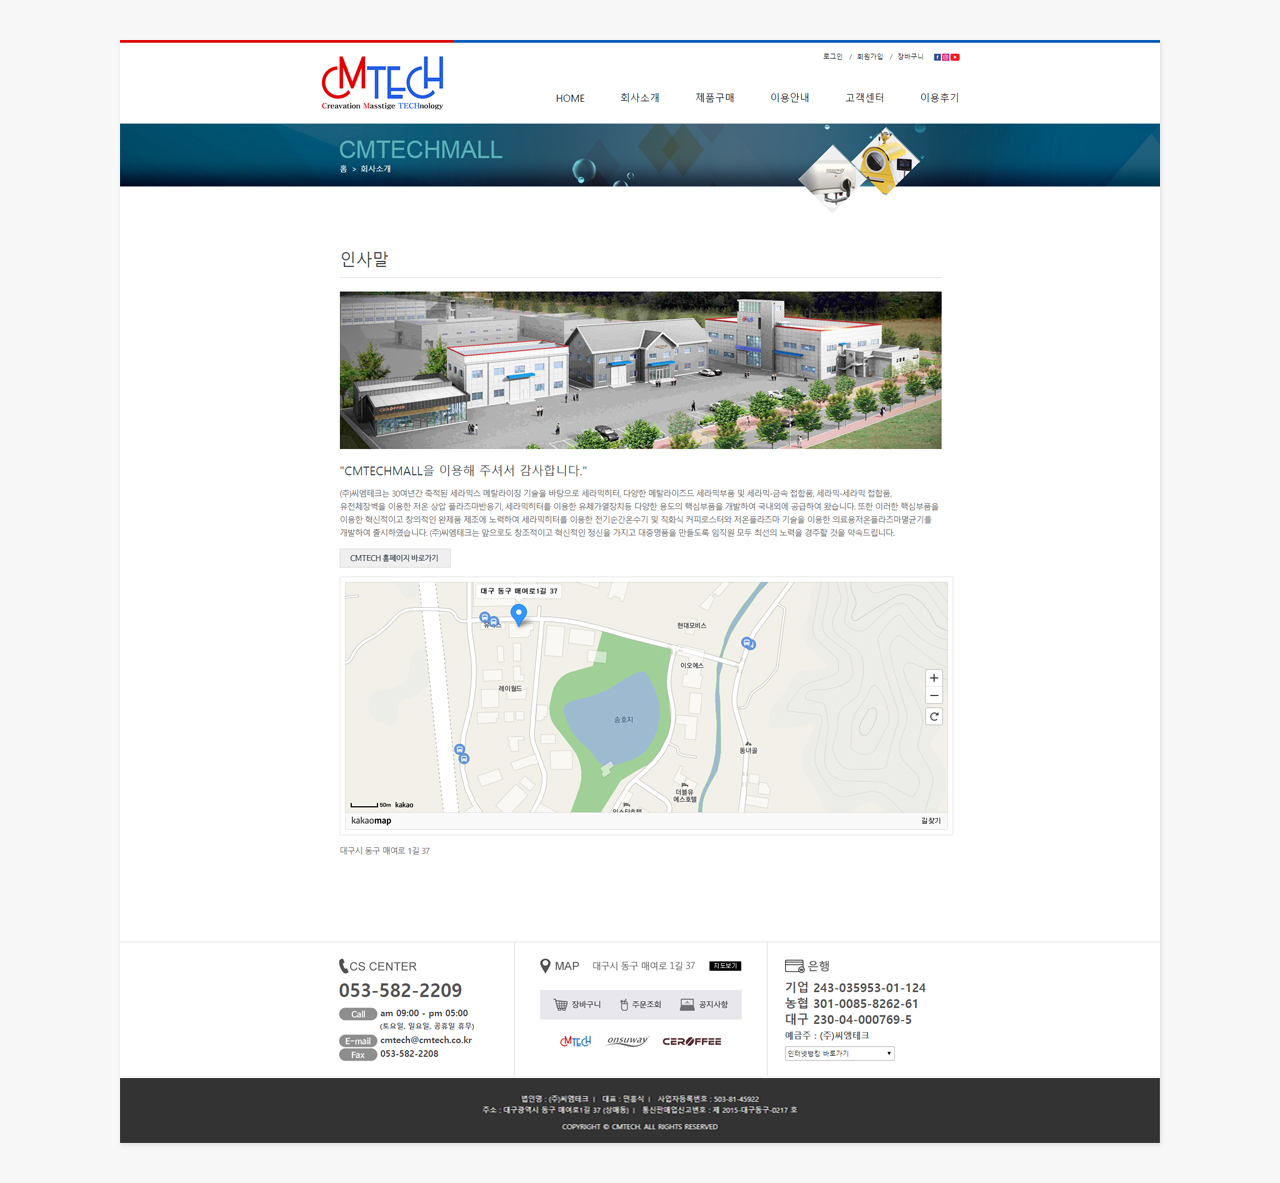Click the address text below the map
Viewport: 1280px width, 1183px height.
(x=385, y=851)
